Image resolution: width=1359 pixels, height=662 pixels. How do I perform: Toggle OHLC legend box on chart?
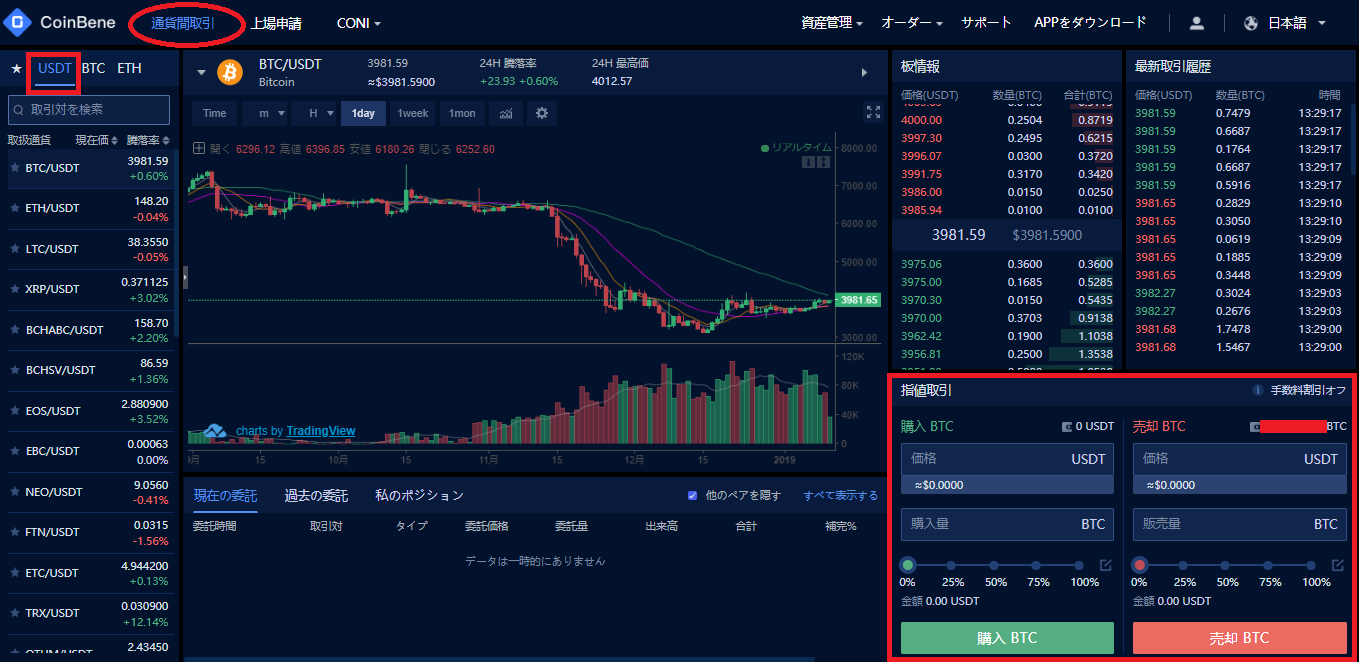(x=198, y=149)
